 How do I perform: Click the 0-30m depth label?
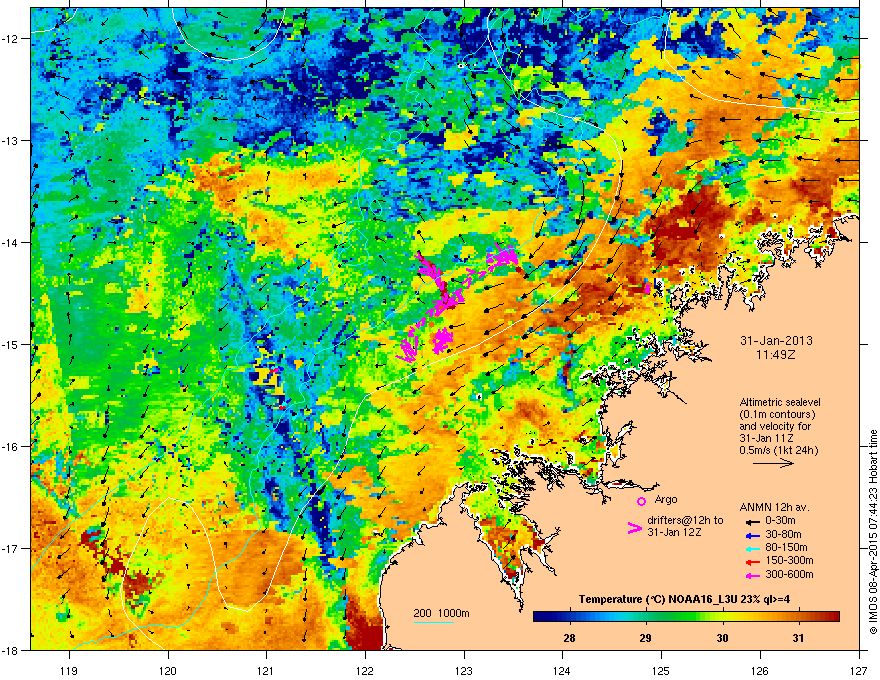pos(780,521)
